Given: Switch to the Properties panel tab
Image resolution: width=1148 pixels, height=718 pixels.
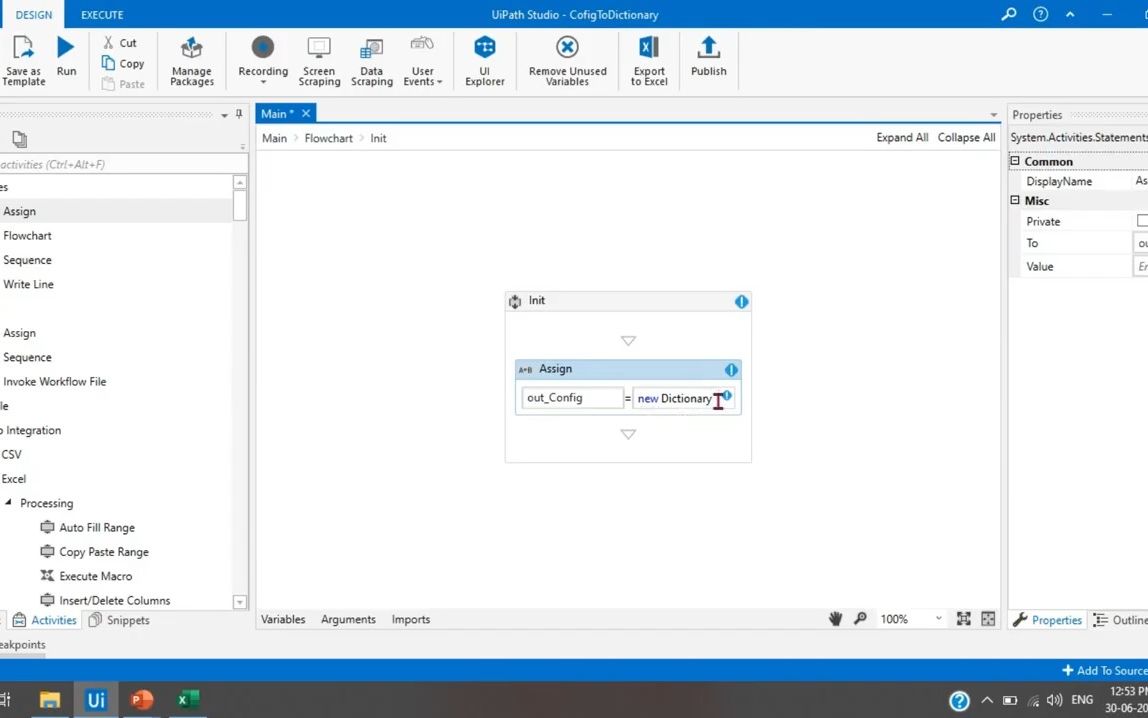Looking at the screenshot, I should [x=1048, y=620].
